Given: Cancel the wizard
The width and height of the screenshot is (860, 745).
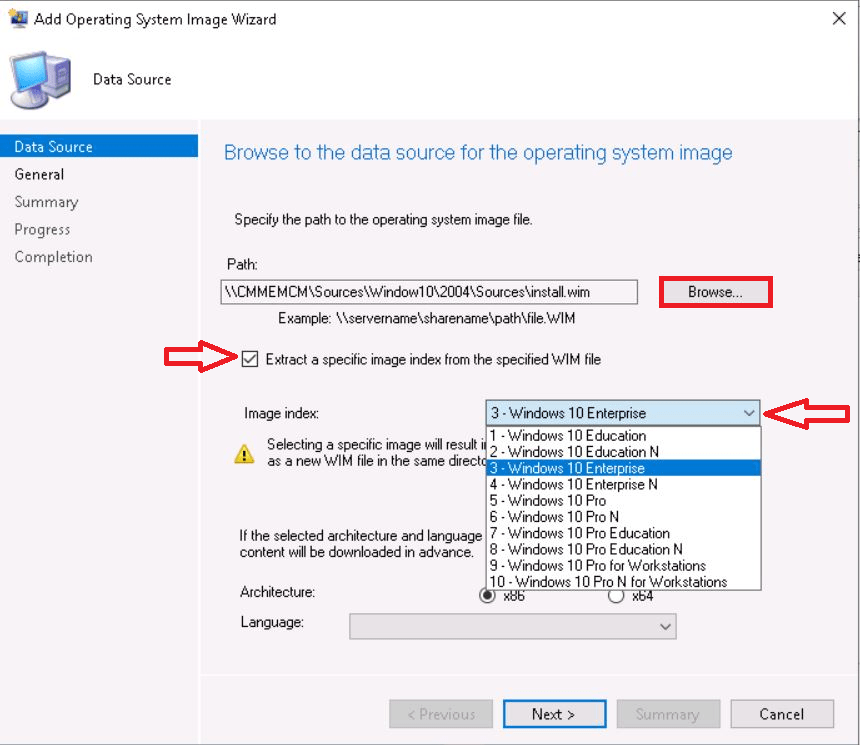Looking at the screenshot, I should click(781, 714).
